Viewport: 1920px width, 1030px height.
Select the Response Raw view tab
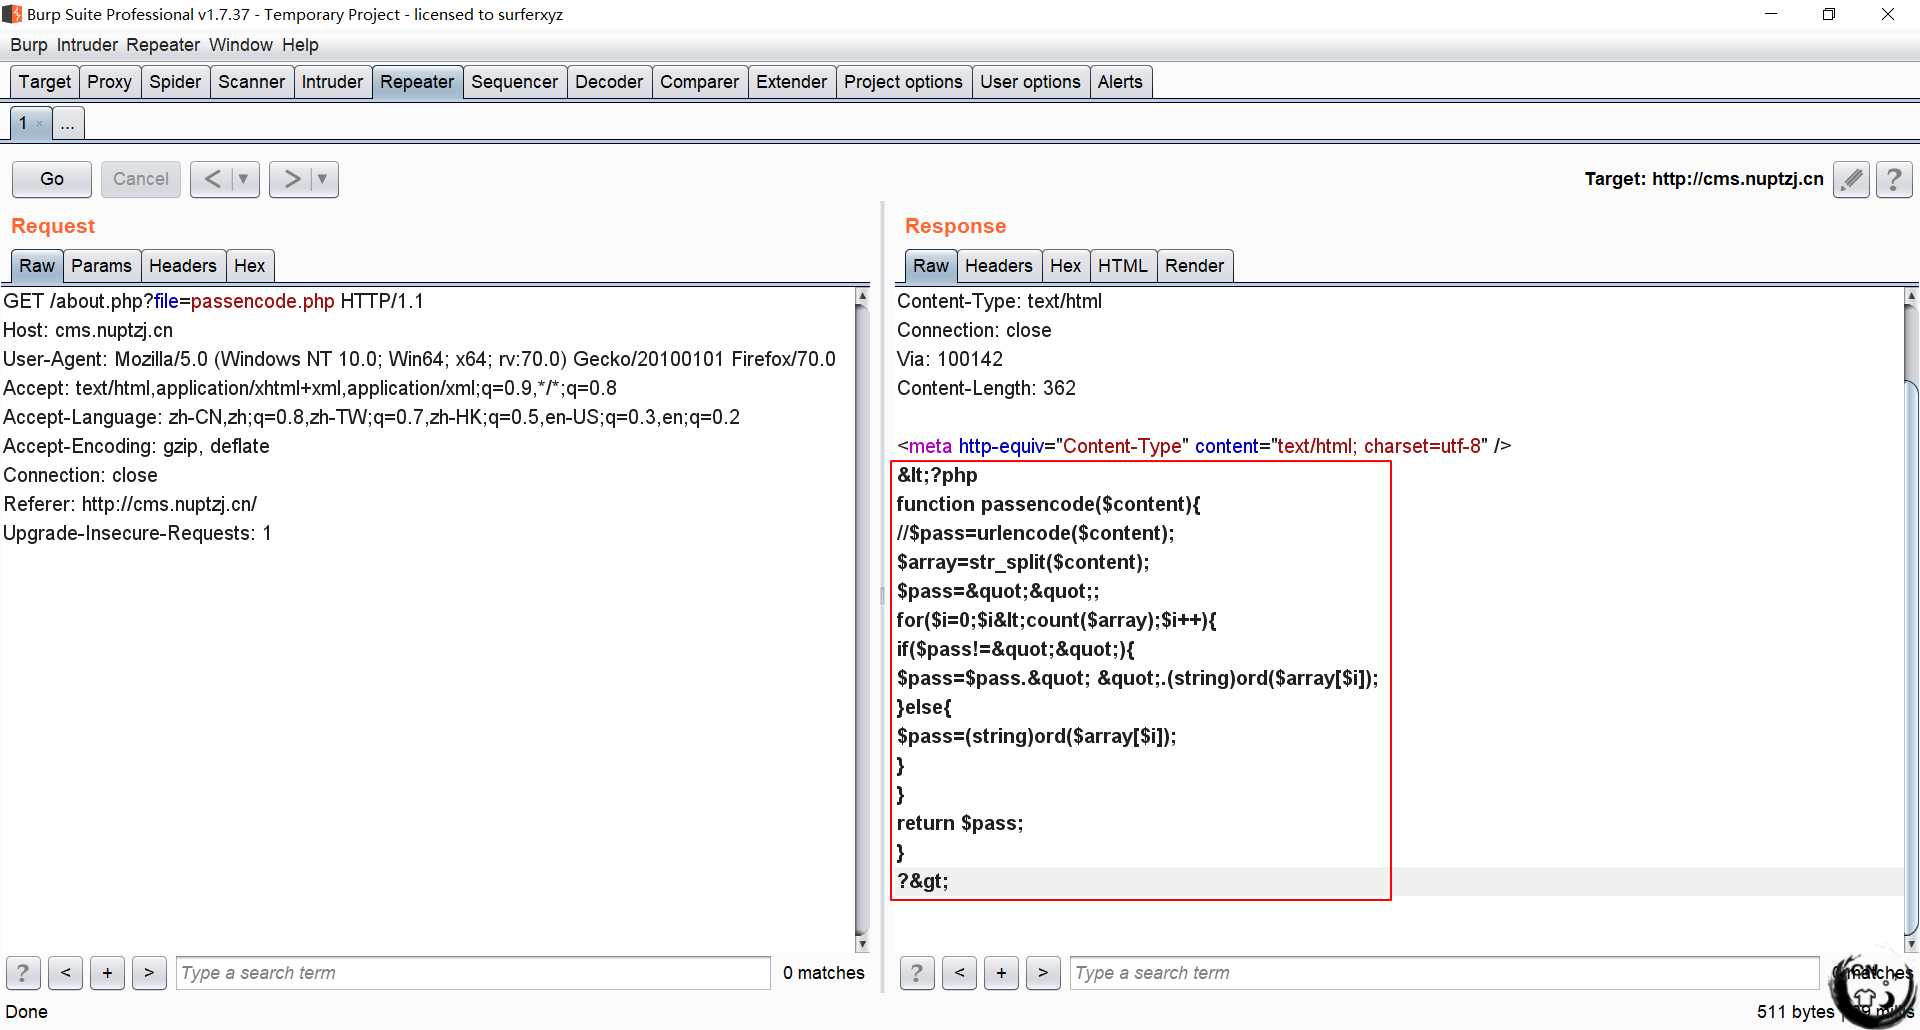tap(931, 266)
